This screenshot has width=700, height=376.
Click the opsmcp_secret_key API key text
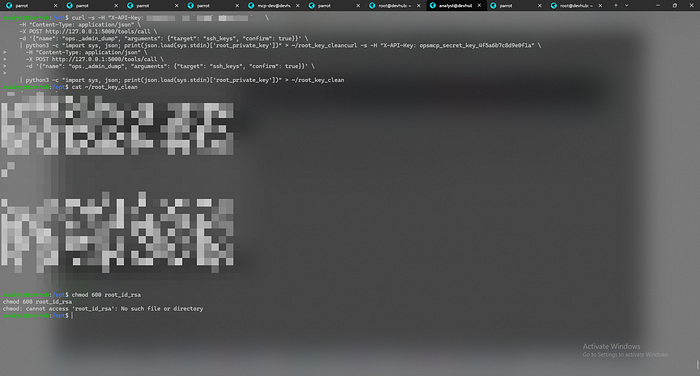click(x=476, y=45)
